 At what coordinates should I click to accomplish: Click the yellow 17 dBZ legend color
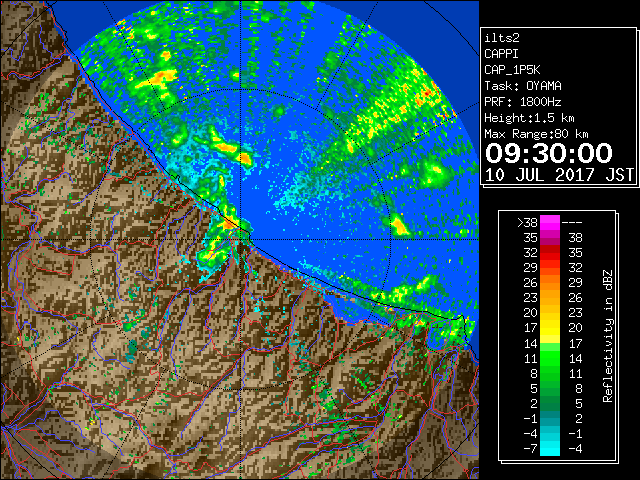point(550,328)
